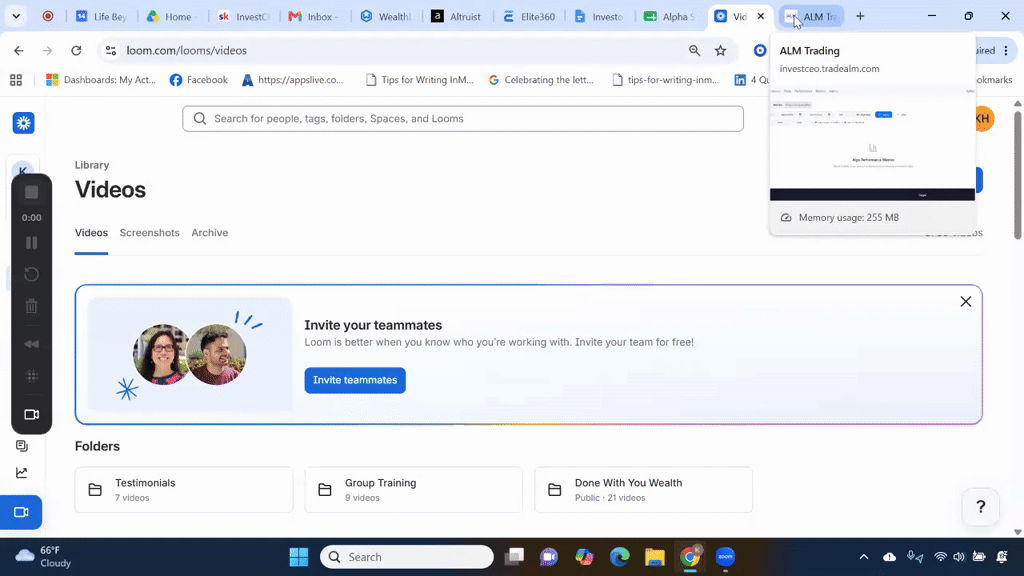Reload the page with refresh icon

[x=76, y=50]
